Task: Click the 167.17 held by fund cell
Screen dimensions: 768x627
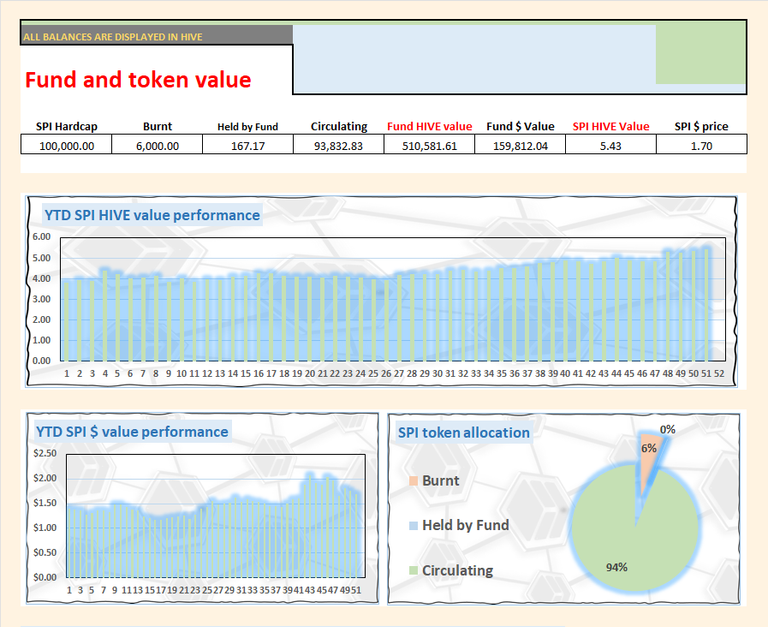Action: 248,145
